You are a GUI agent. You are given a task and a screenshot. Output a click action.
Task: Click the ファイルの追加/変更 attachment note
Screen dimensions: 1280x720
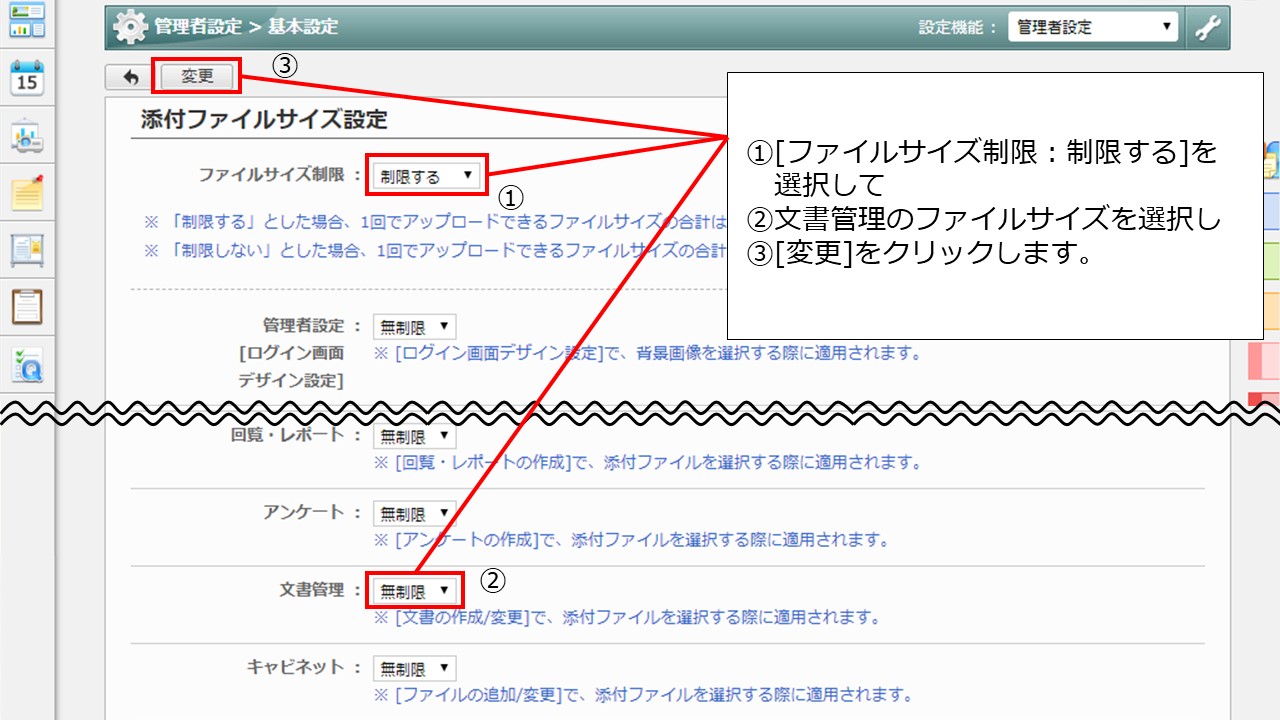[643, 695]
